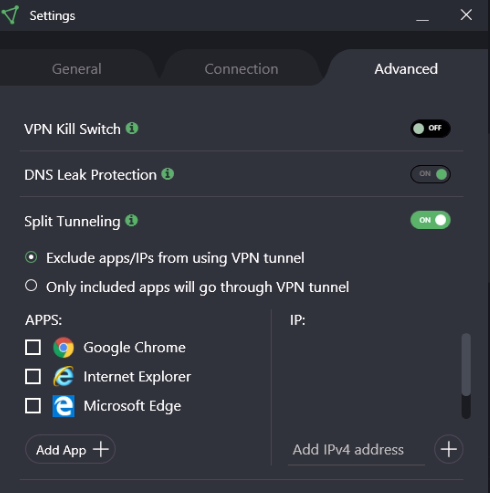Open the General settings tab
The image size is (490, 493).
point(77,69)
